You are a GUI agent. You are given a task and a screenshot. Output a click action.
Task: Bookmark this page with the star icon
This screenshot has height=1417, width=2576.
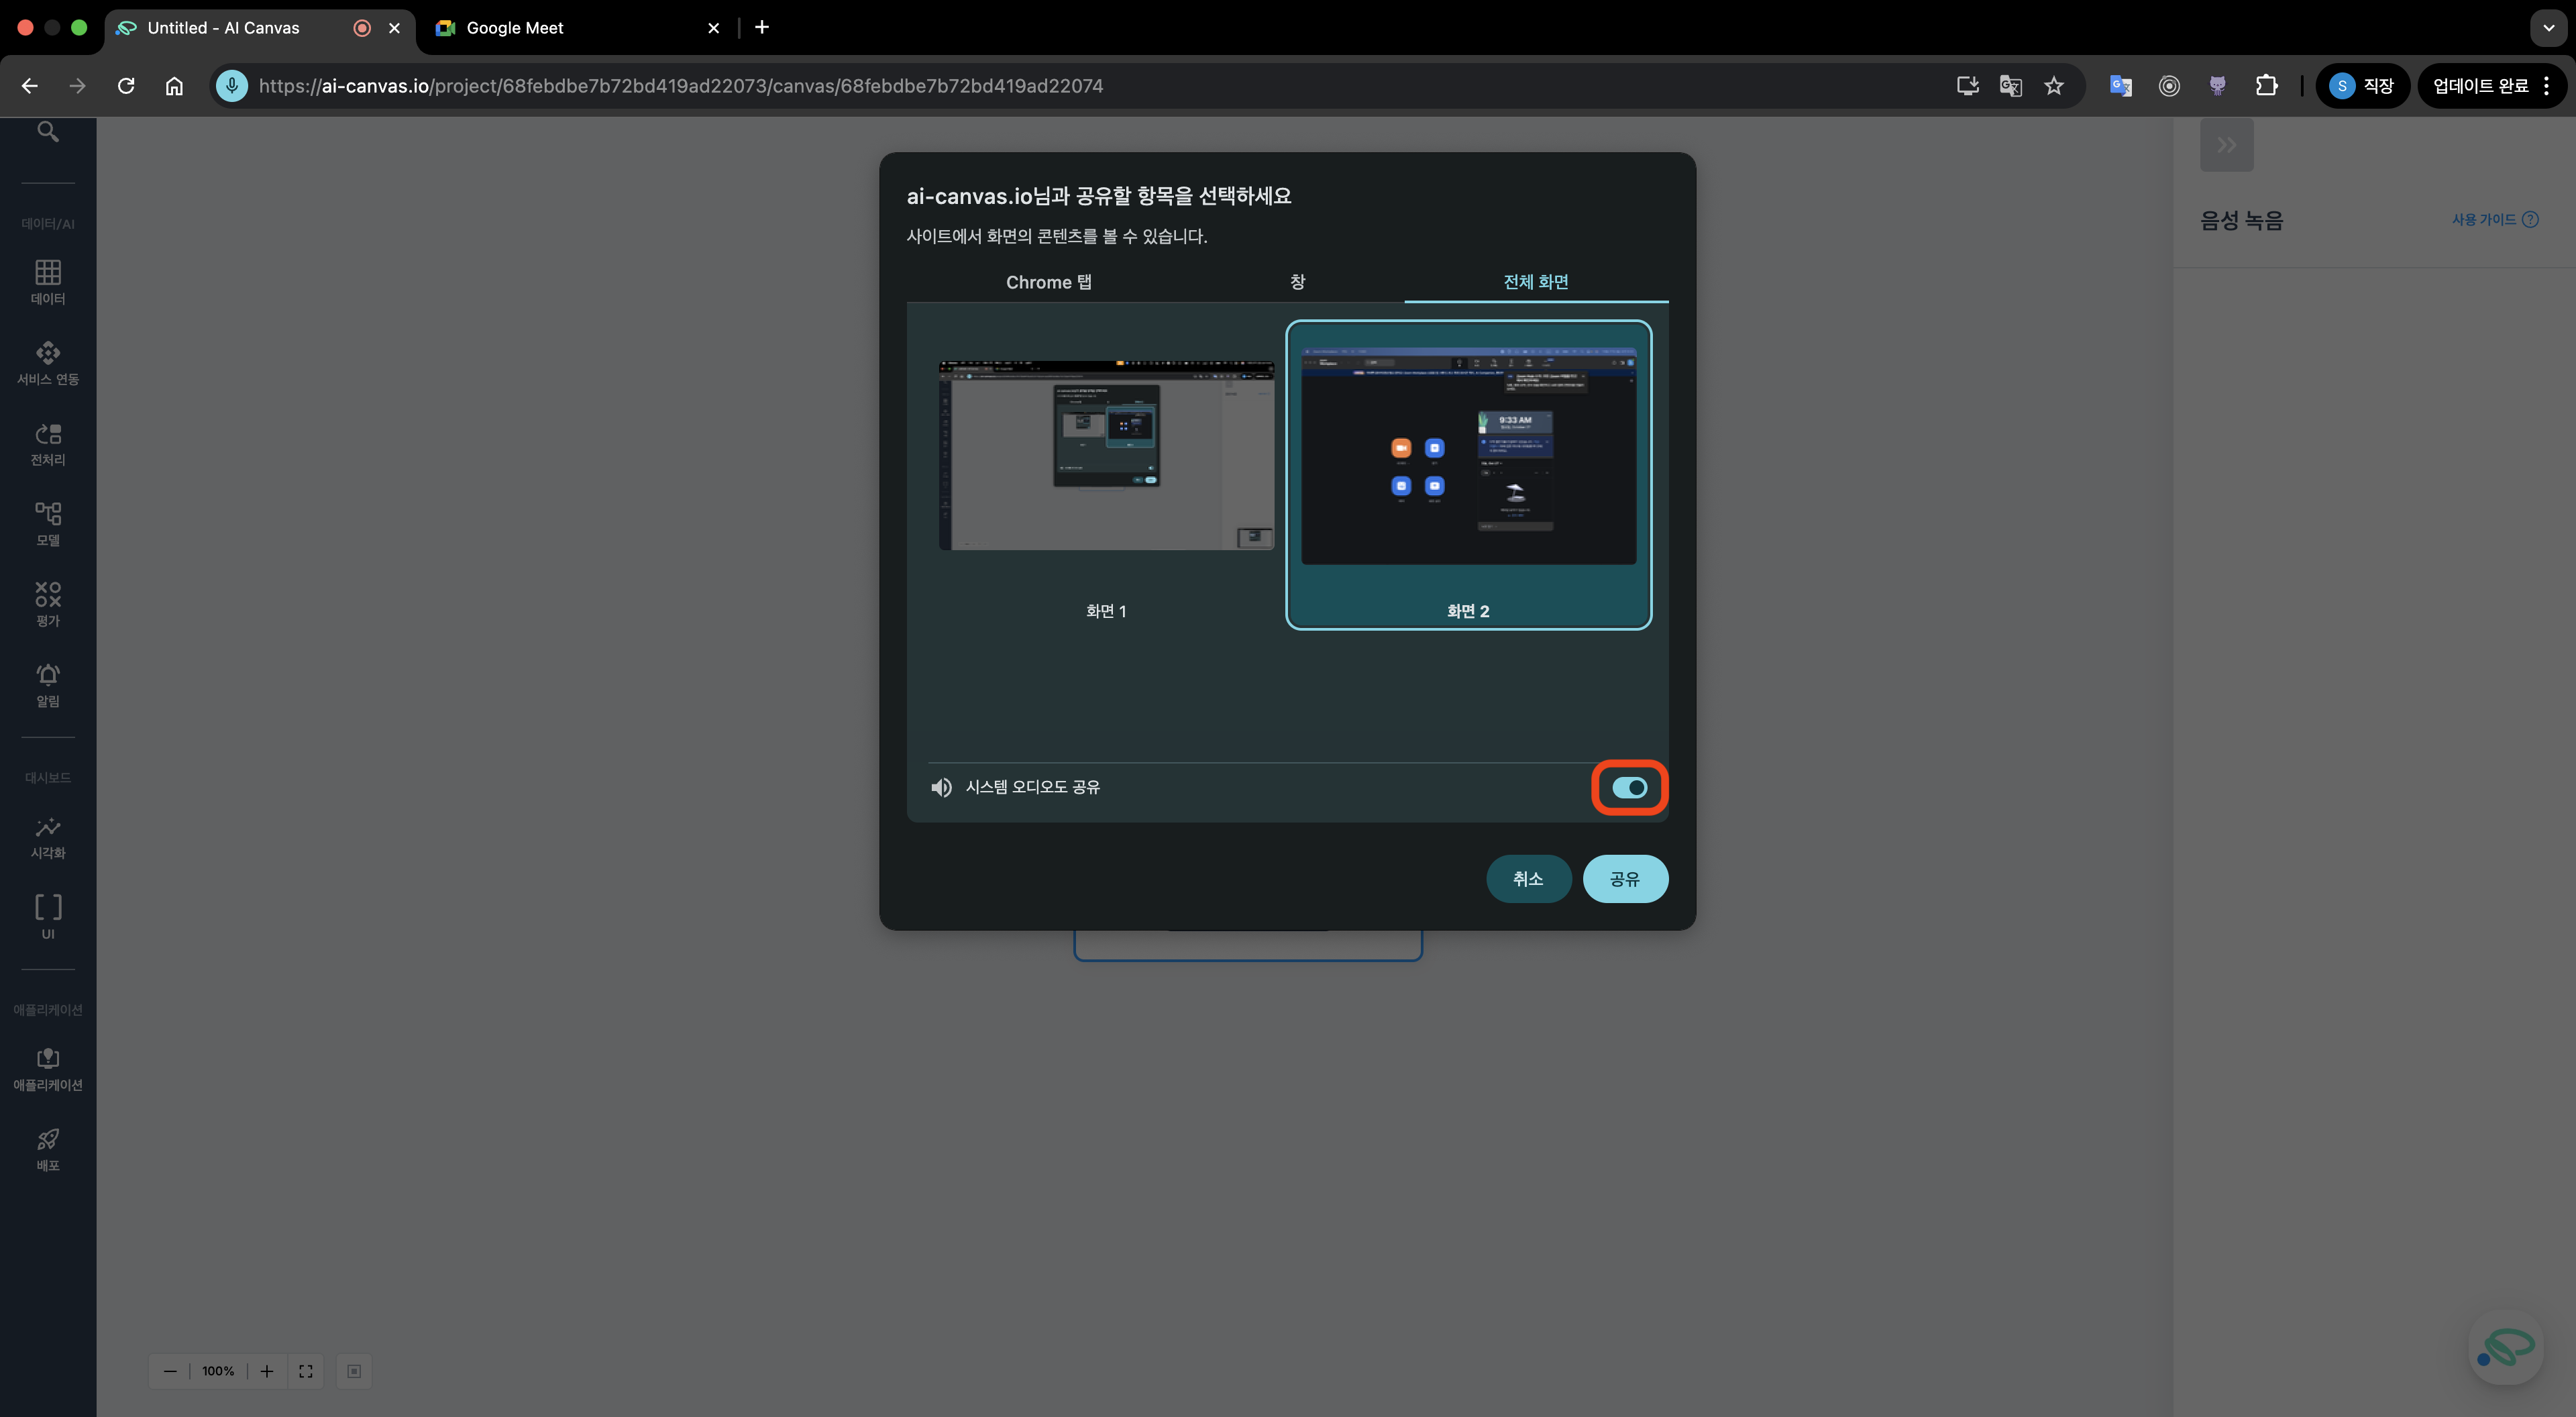coord(2054,86)
